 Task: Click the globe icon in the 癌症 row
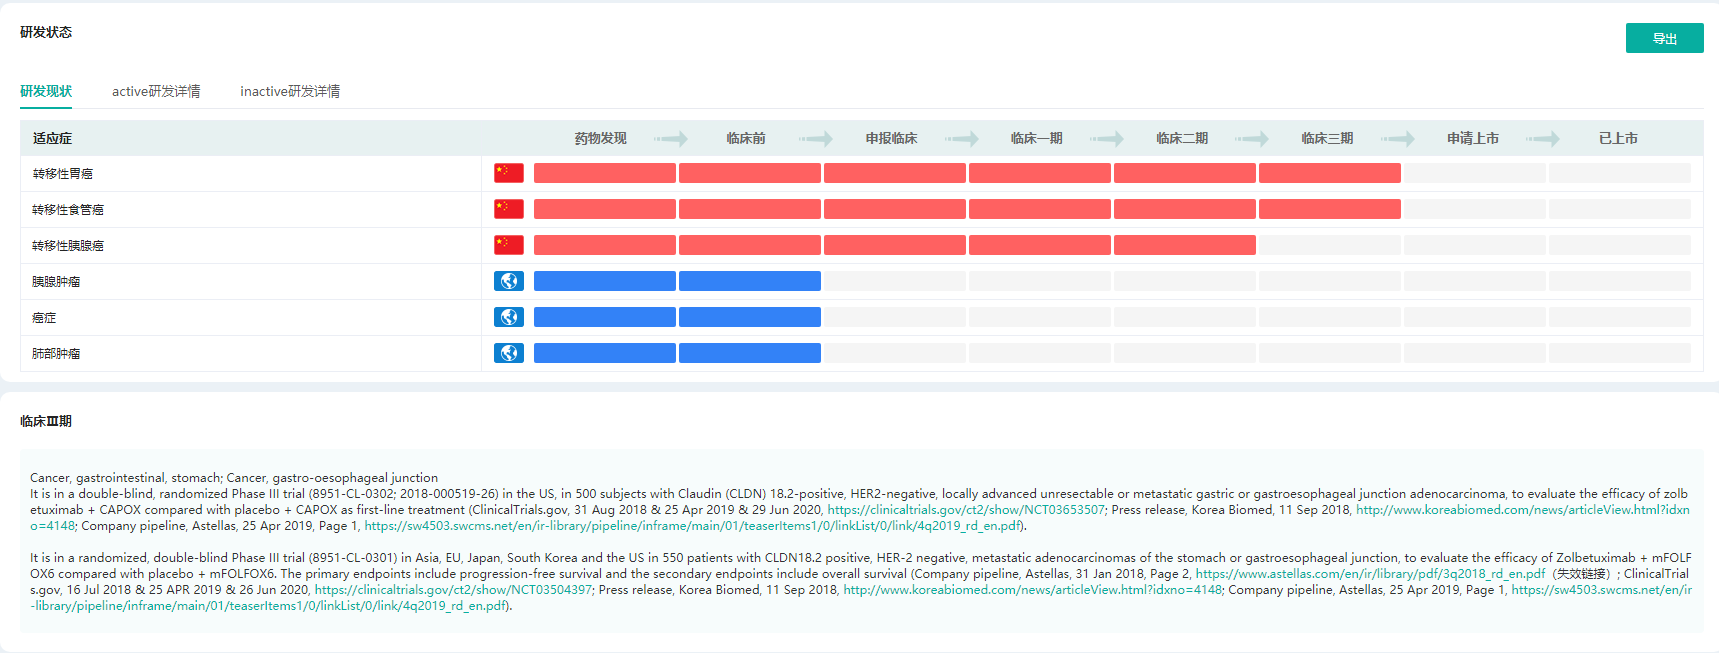(x=508, y=317)
